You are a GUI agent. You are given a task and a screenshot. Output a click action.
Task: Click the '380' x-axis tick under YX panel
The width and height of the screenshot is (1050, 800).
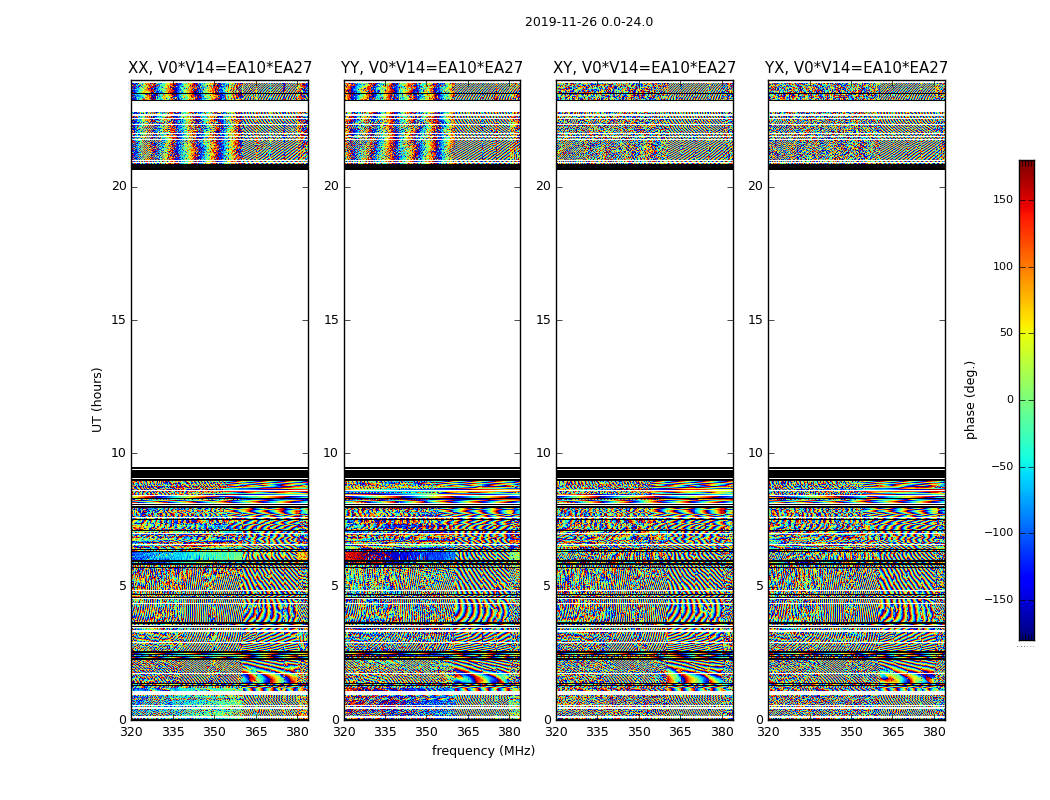point(934,732)
